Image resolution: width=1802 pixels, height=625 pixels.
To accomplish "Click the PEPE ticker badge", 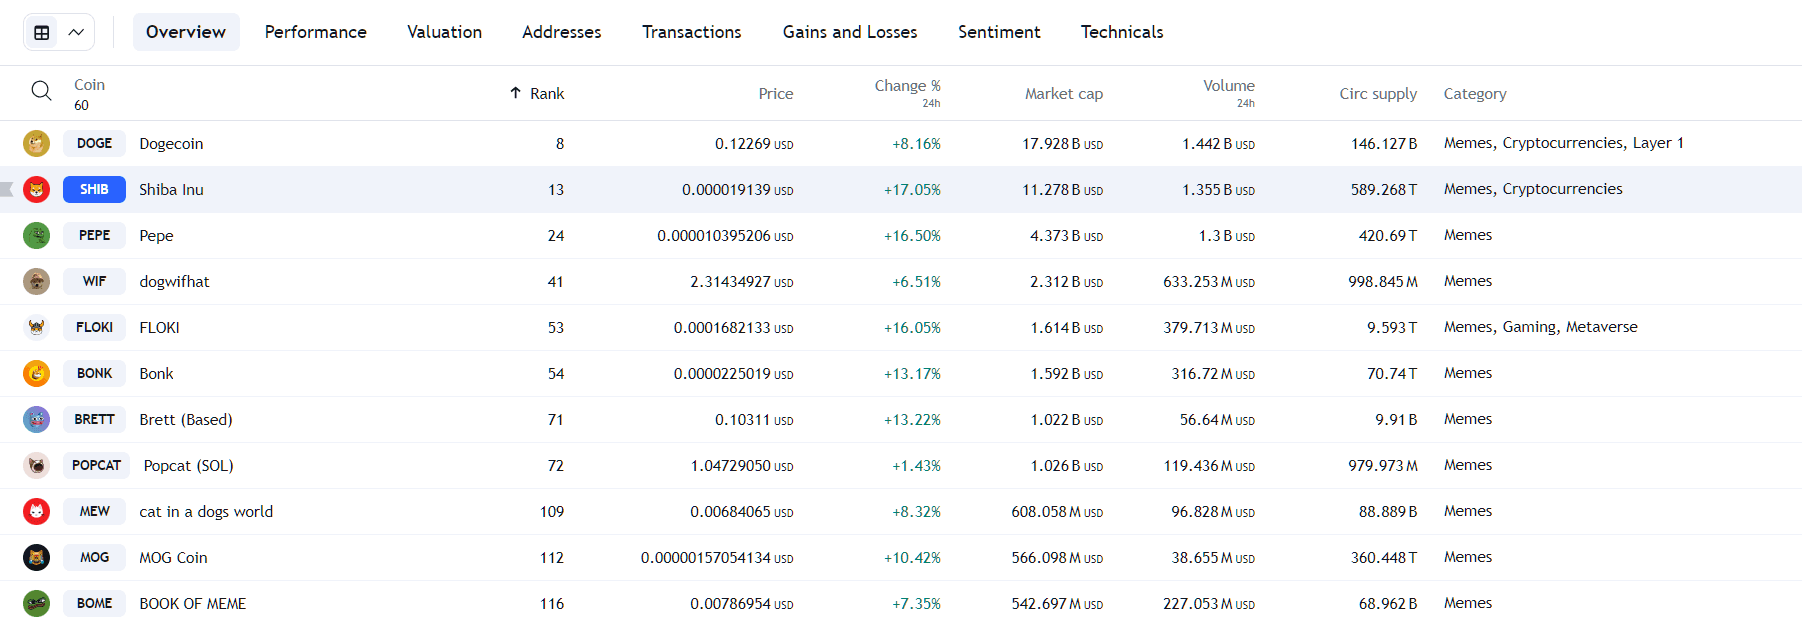I will pos(94,236).
